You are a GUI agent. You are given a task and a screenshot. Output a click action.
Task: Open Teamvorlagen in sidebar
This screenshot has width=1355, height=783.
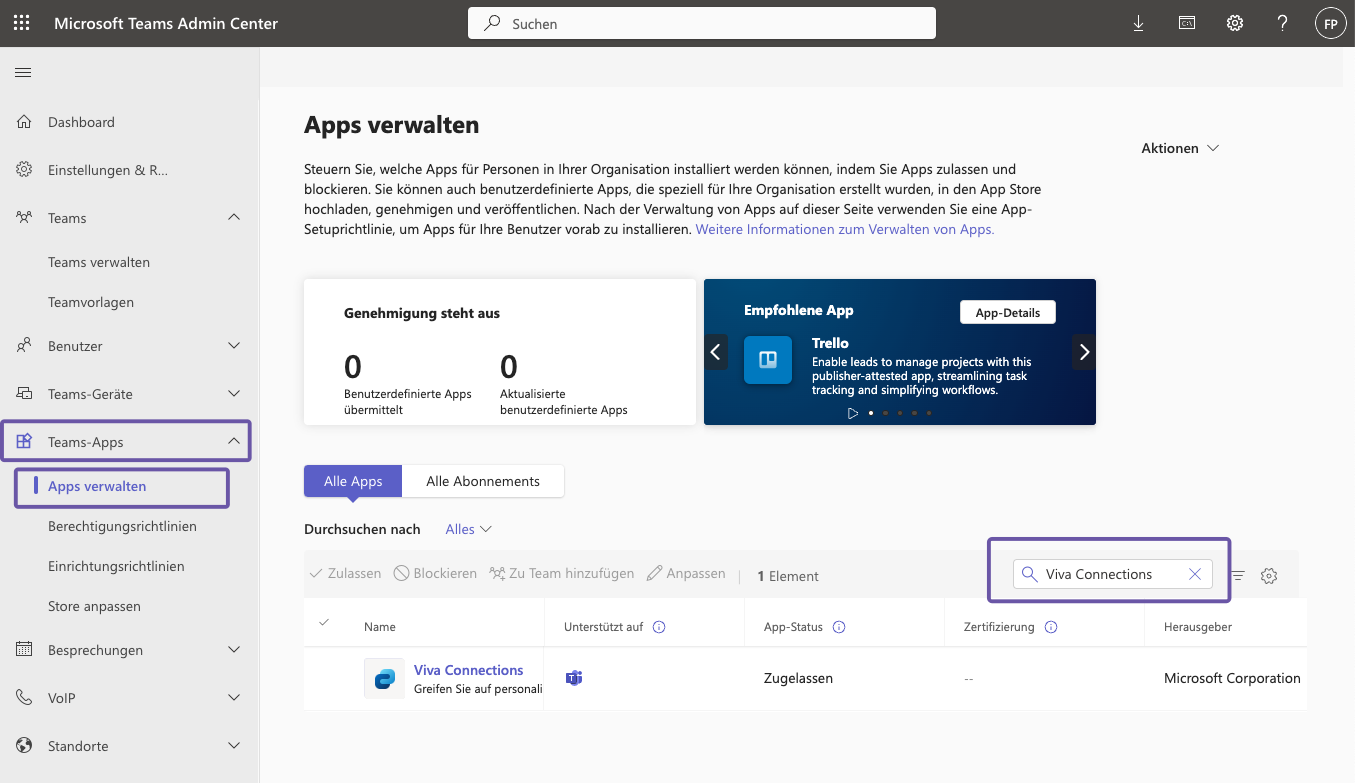pos(91,302)
